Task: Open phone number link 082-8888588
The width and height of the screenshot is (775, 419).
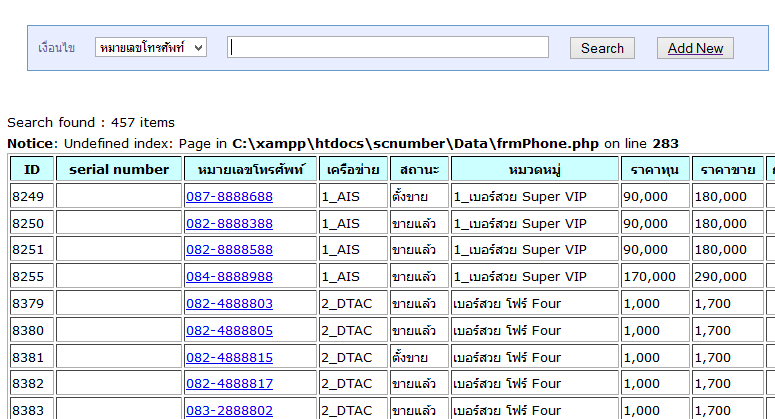Action: click(229, 250)
